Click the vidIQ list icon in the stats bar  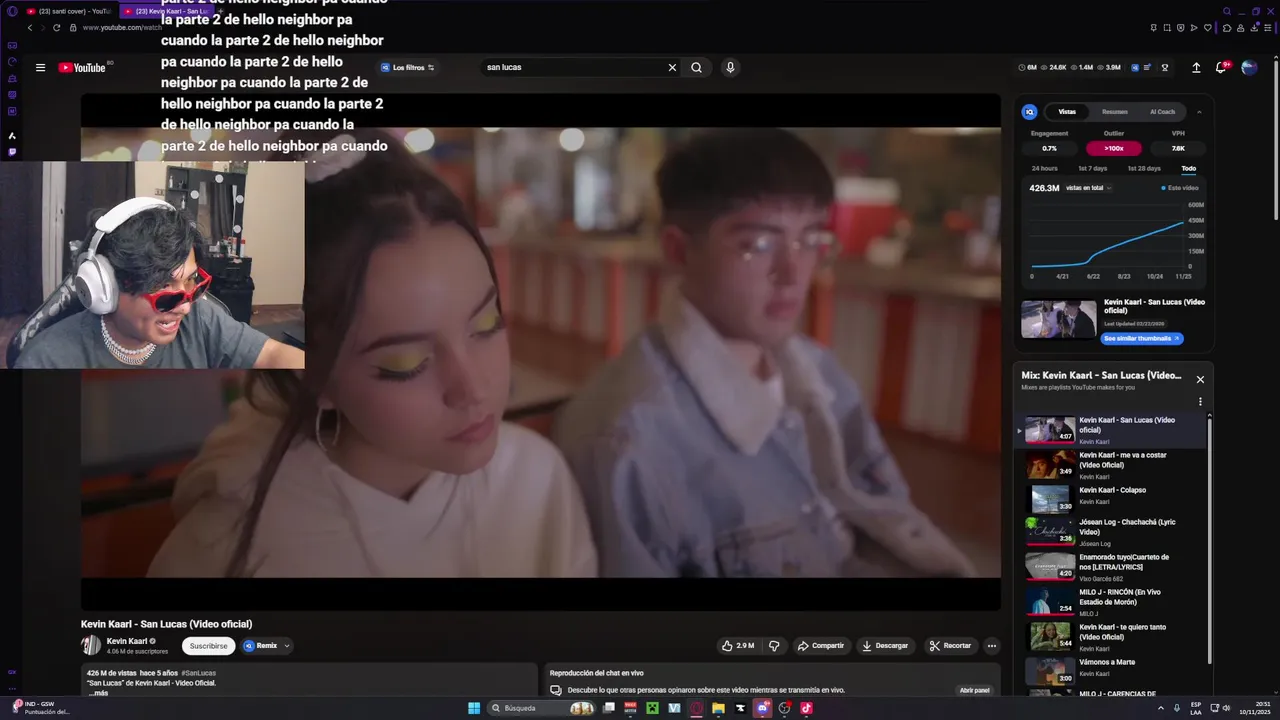(x=1148, y=68)
